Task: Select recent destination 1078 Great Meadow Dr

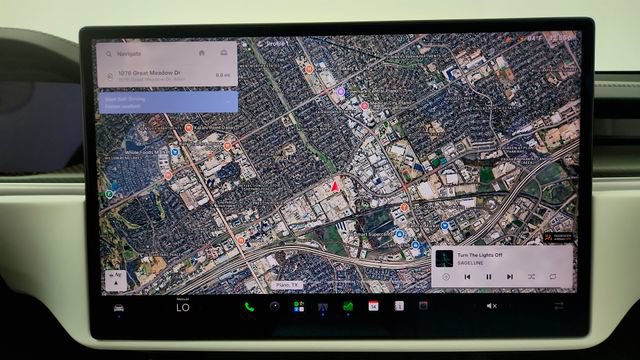Action: (167, 76)
